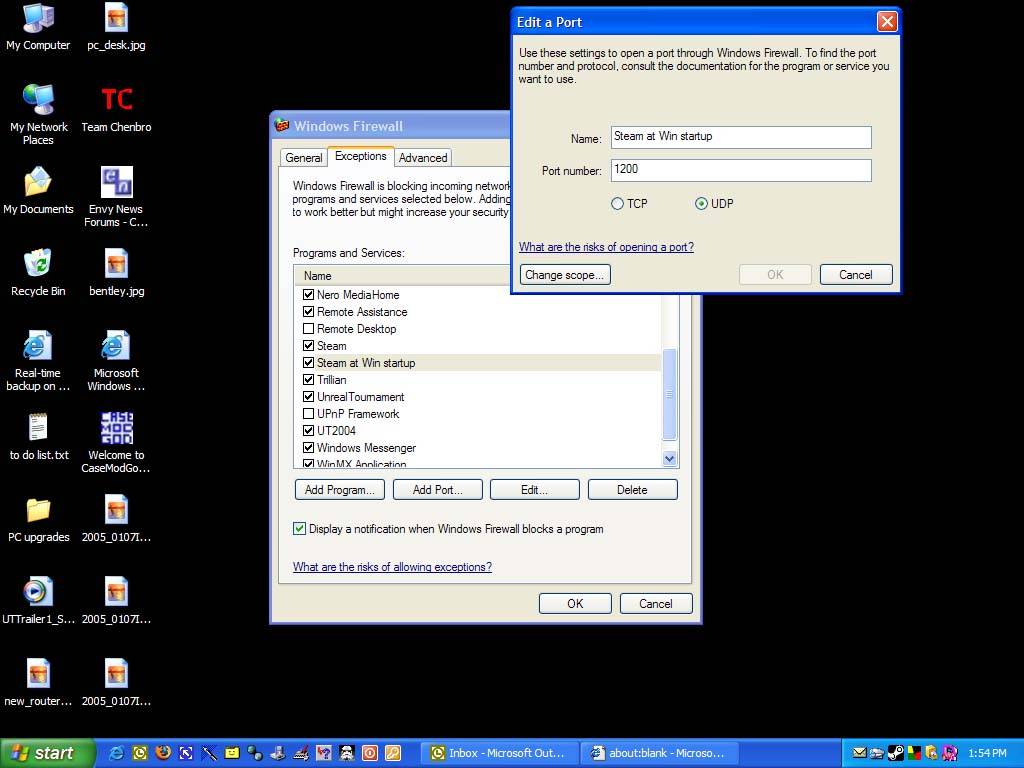This screenshot has width=1024, height=768.
Task: Confirm Windows Firewall settings with its OK button
Action: (x=575, y=603)
